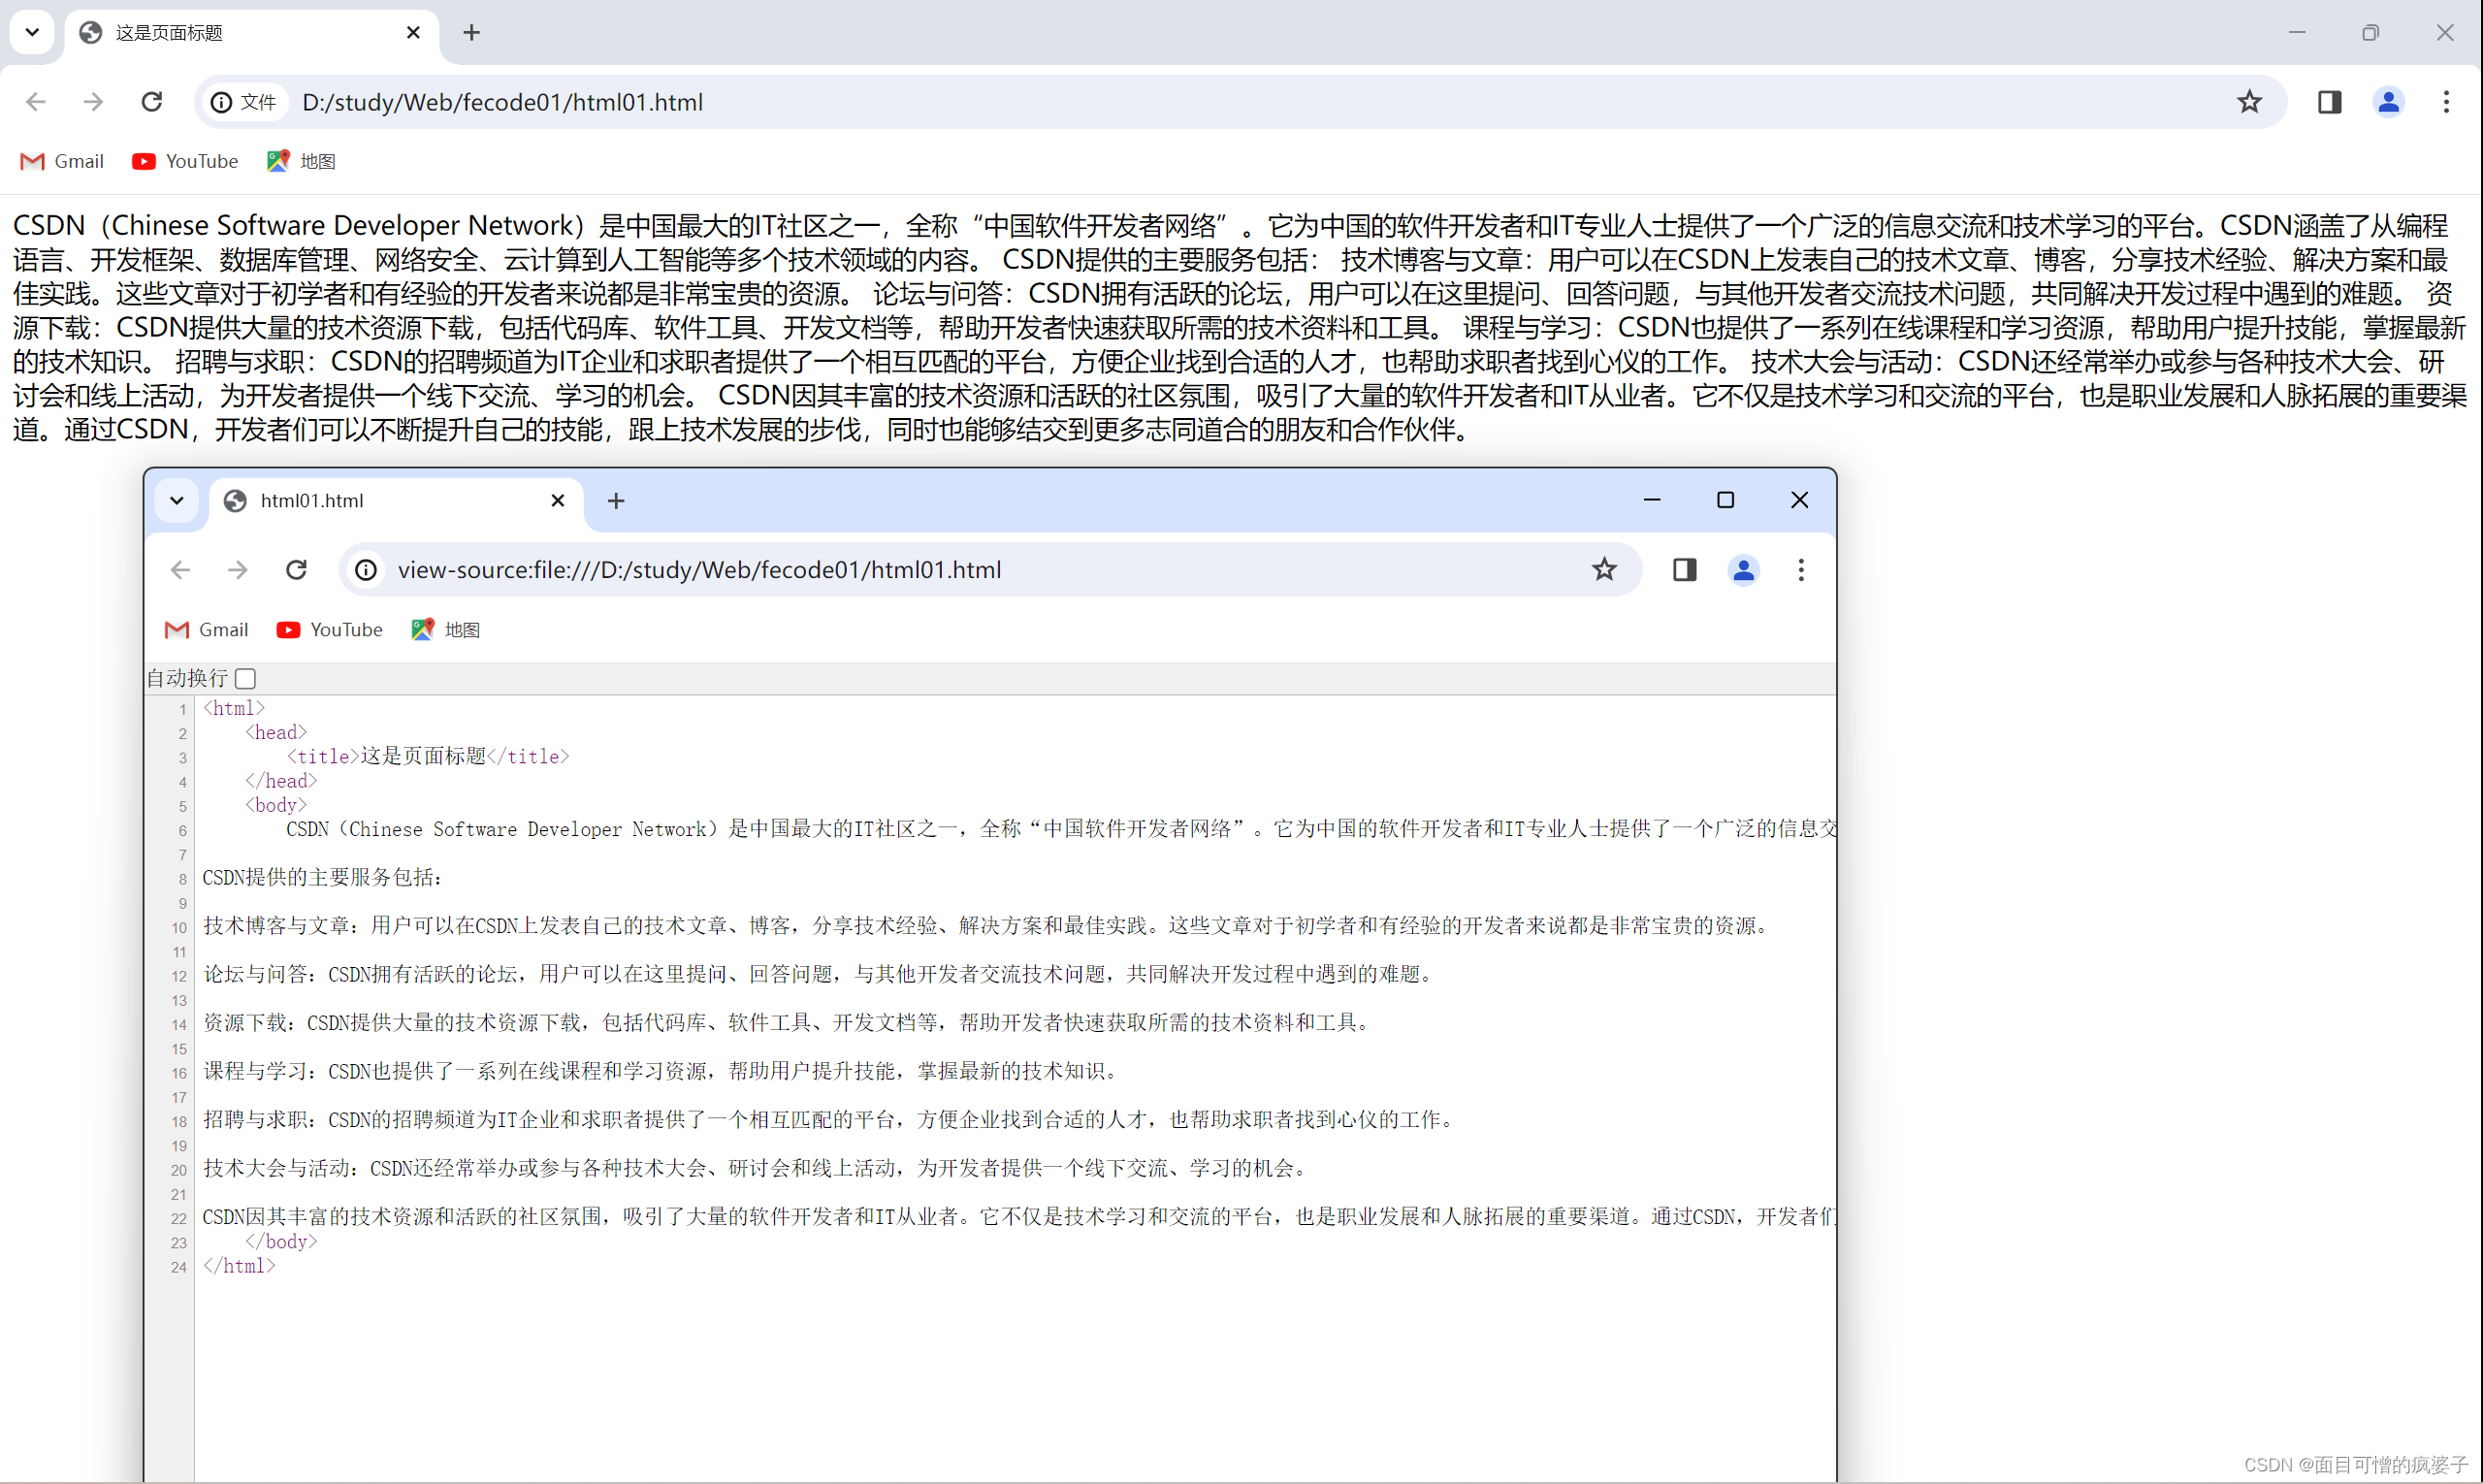
Task: Click source line starting '论坛与问答'
Action: pyautogui.click(x=819, y=974)
